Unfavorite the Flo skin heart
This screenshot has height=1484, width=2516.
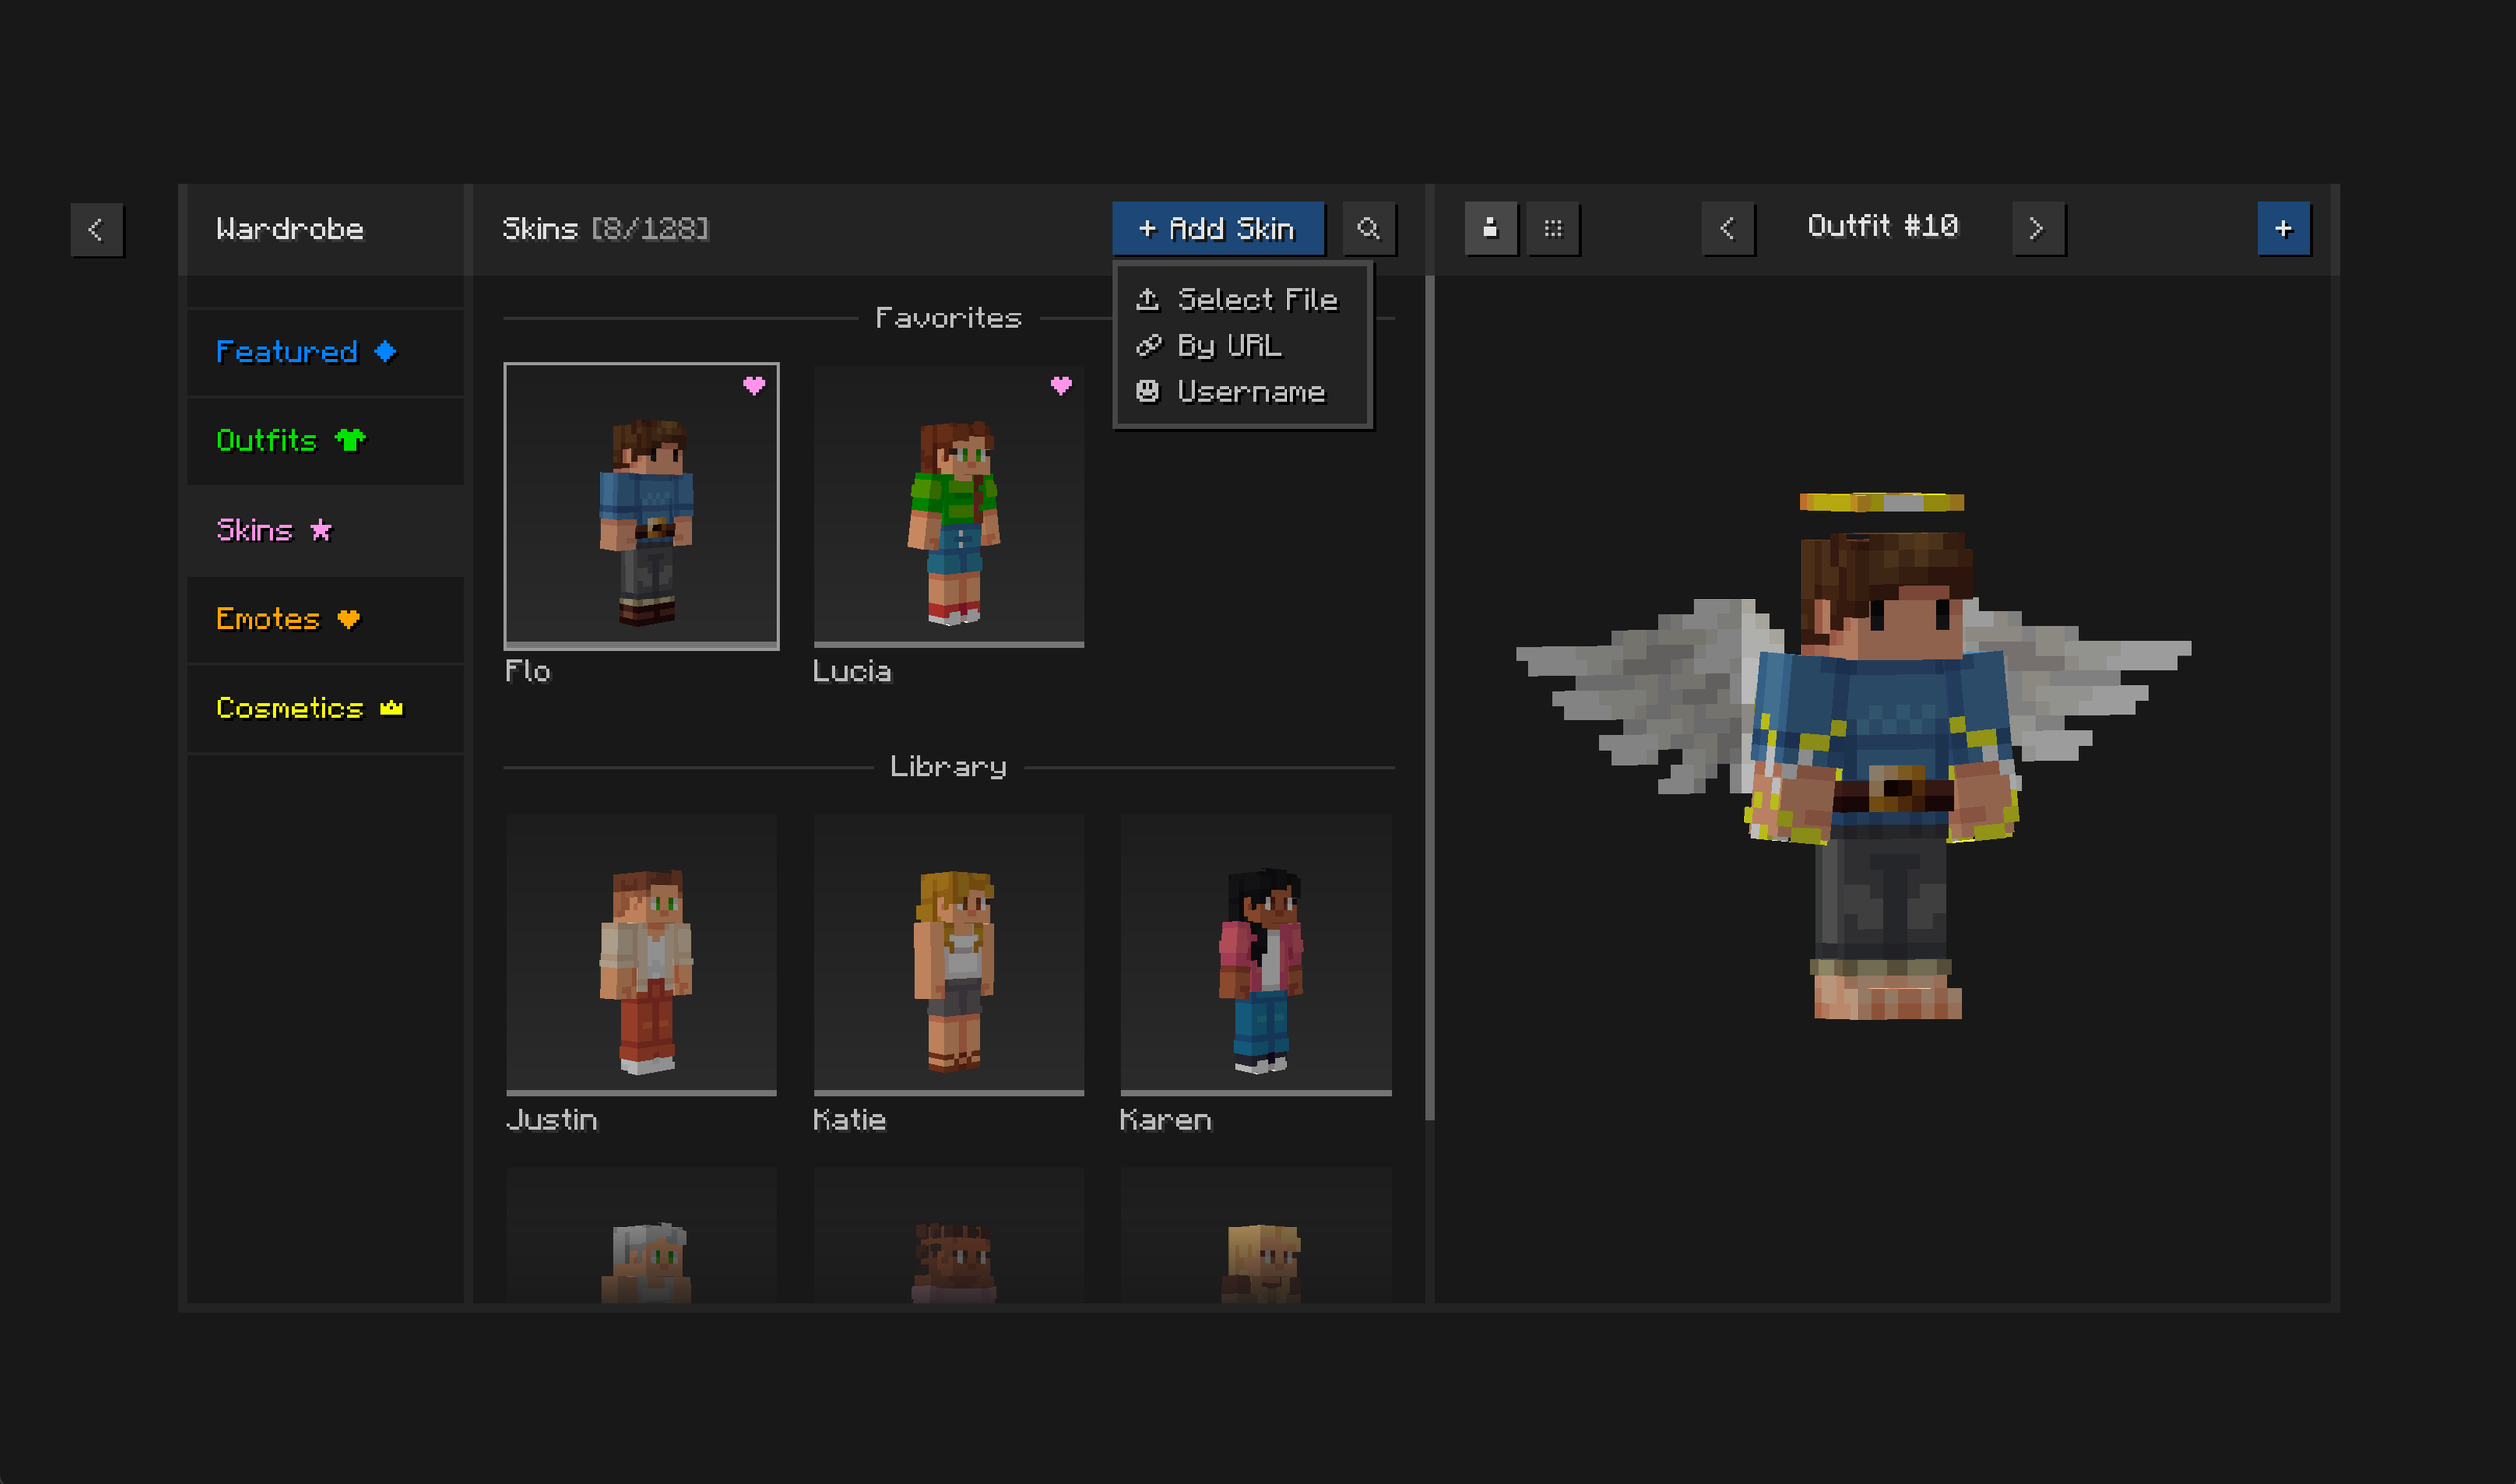point(753,385)
